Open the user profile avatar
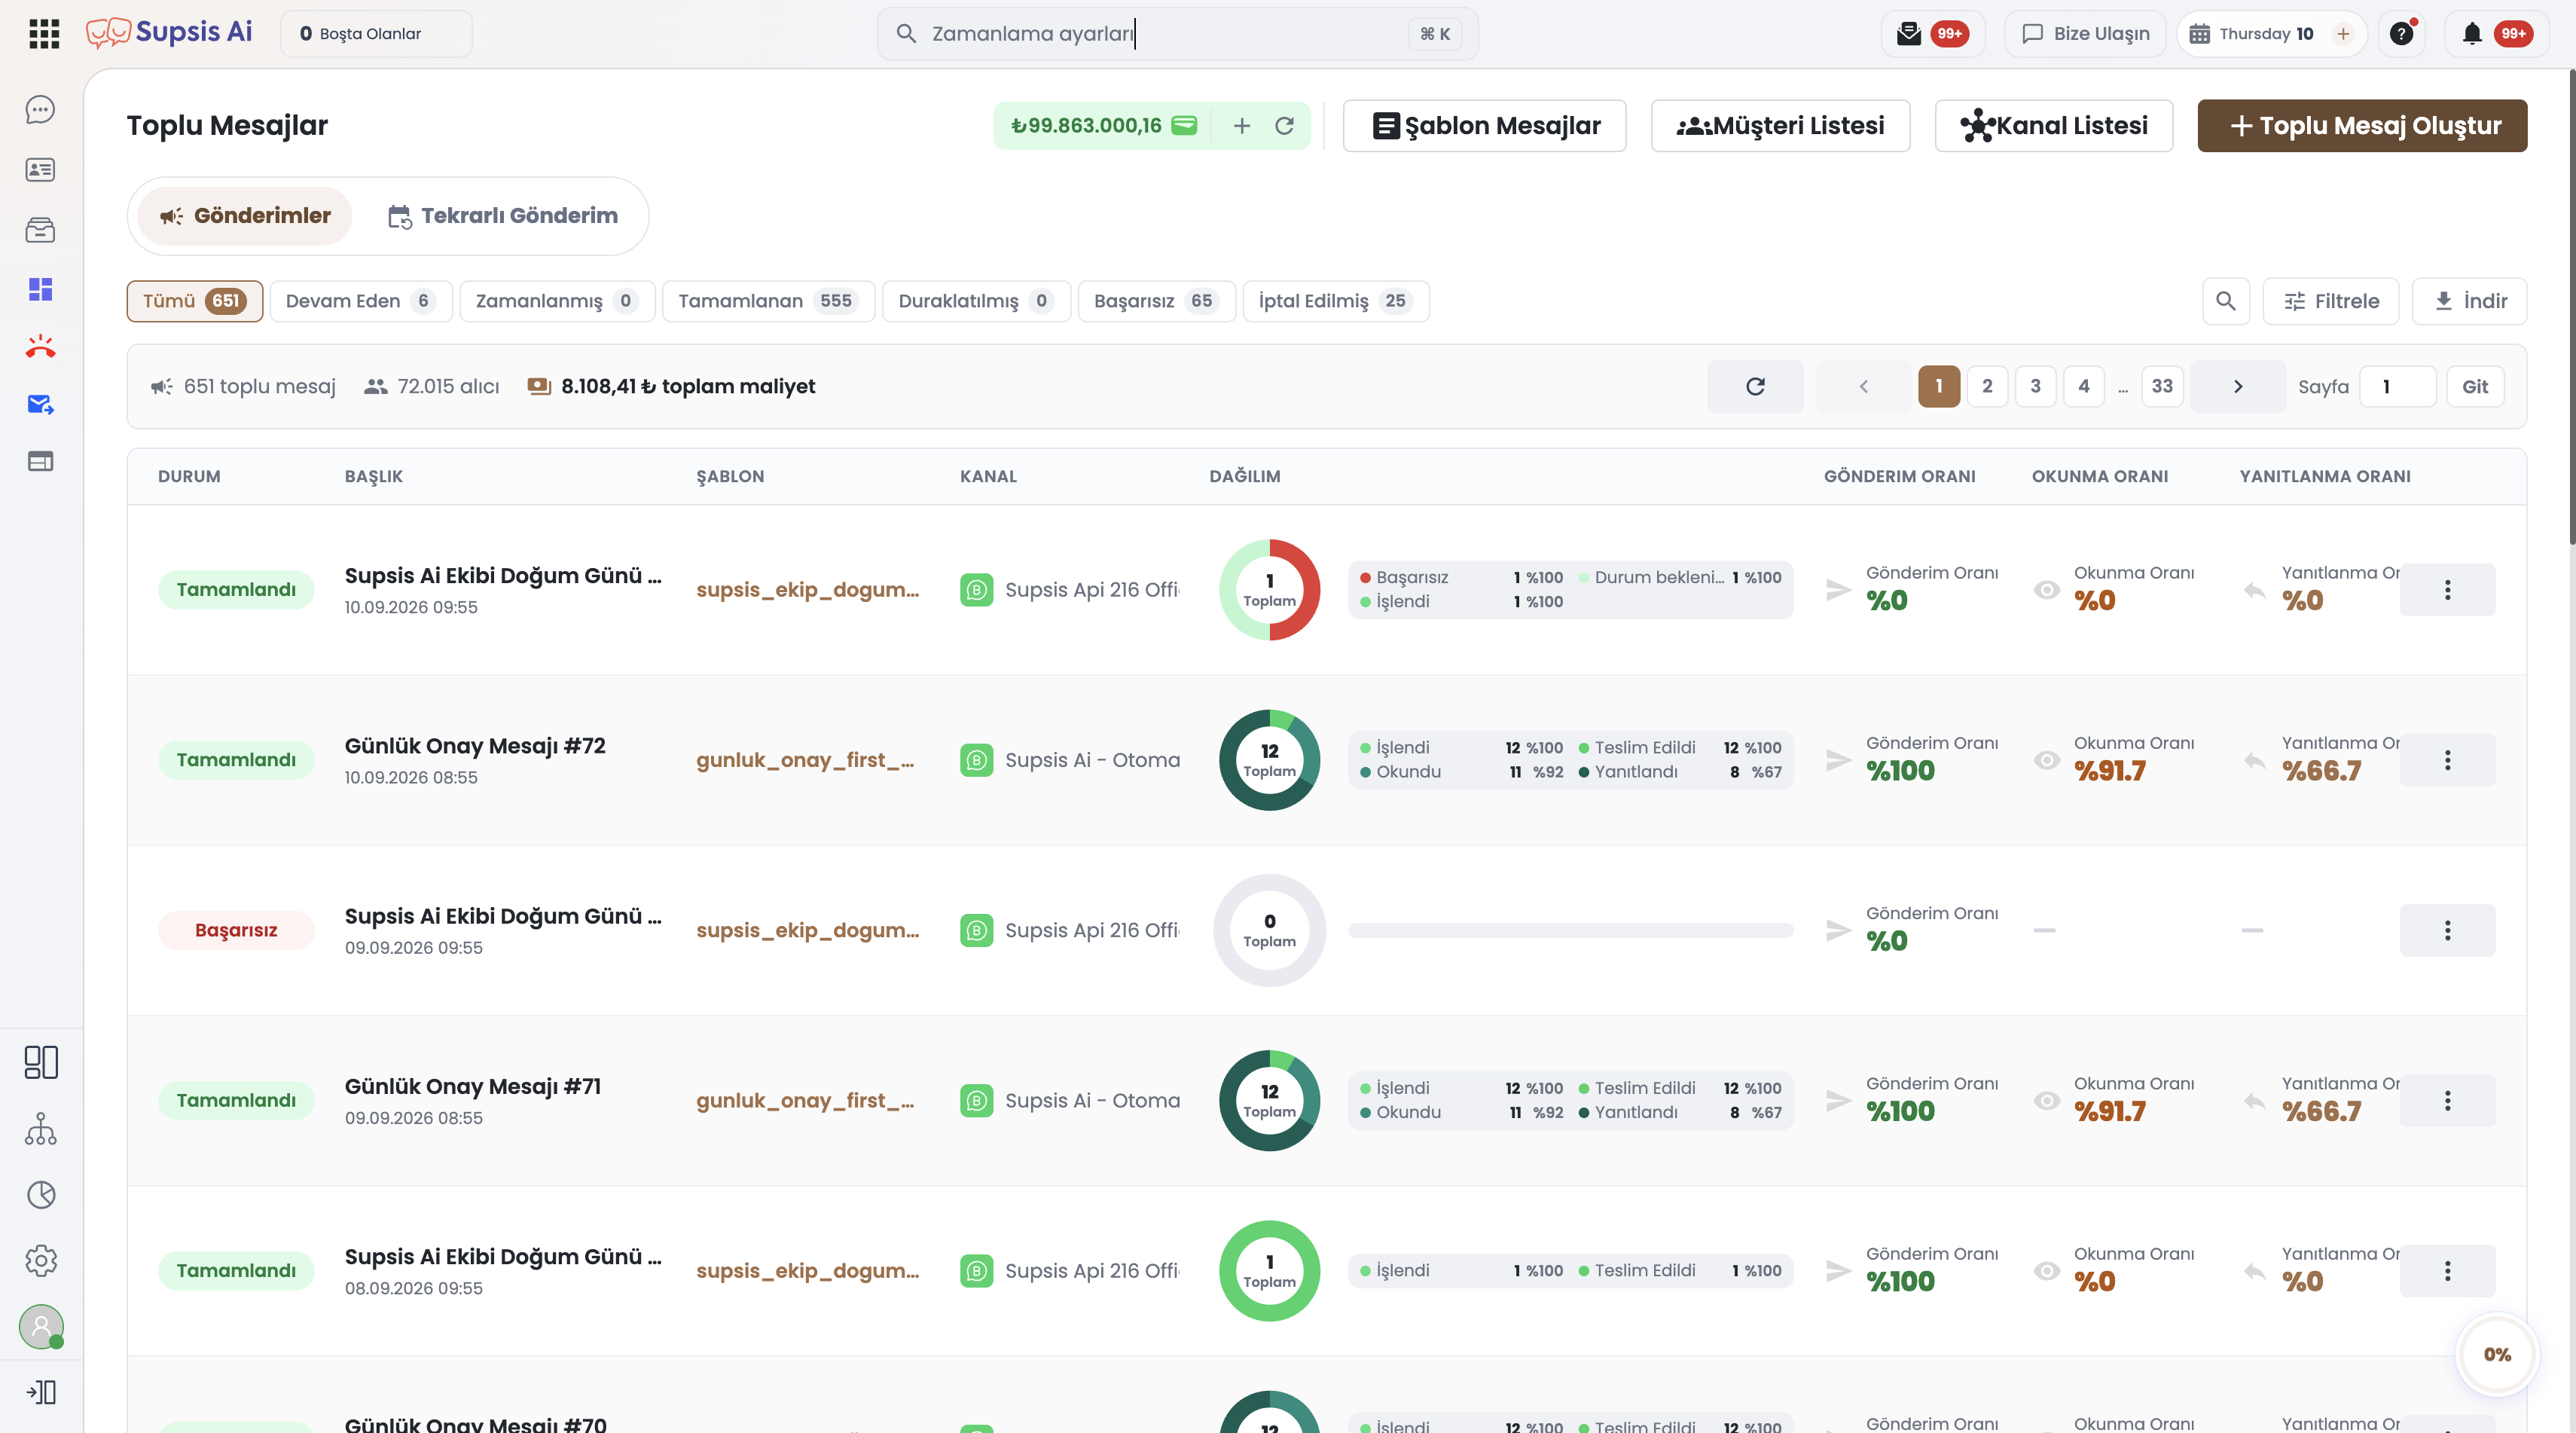The height and width of the screenshot is (1433, 2576). 41,1327
